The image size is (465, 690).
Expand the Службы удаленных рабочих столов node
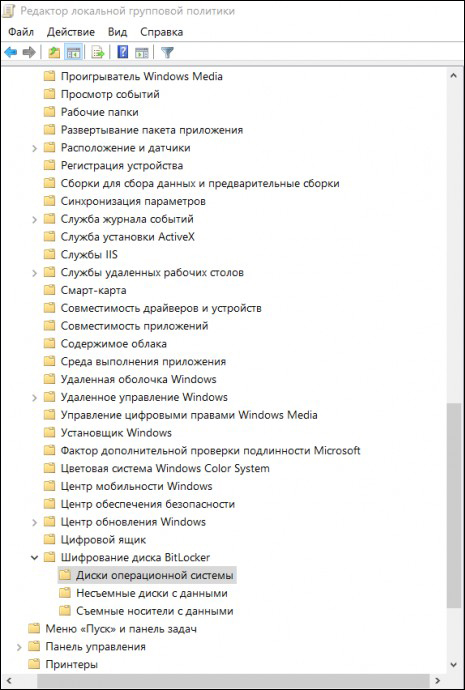(34, 273)
